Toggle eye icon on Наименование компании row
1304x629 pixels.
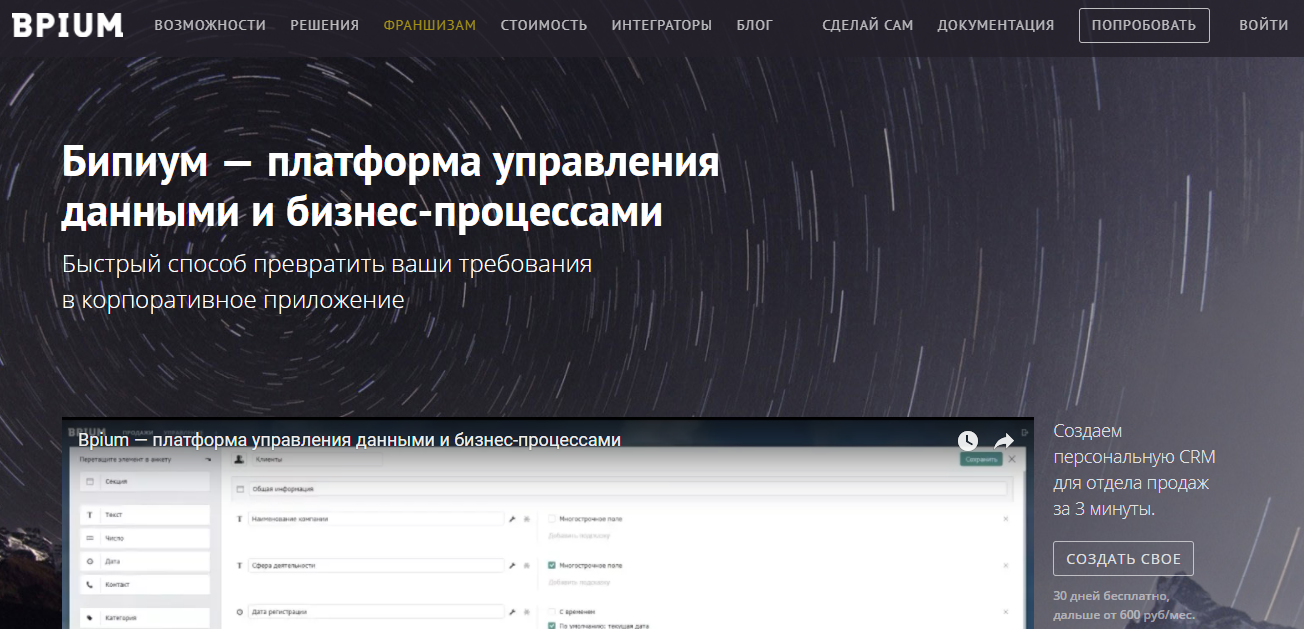coord(527,519)
